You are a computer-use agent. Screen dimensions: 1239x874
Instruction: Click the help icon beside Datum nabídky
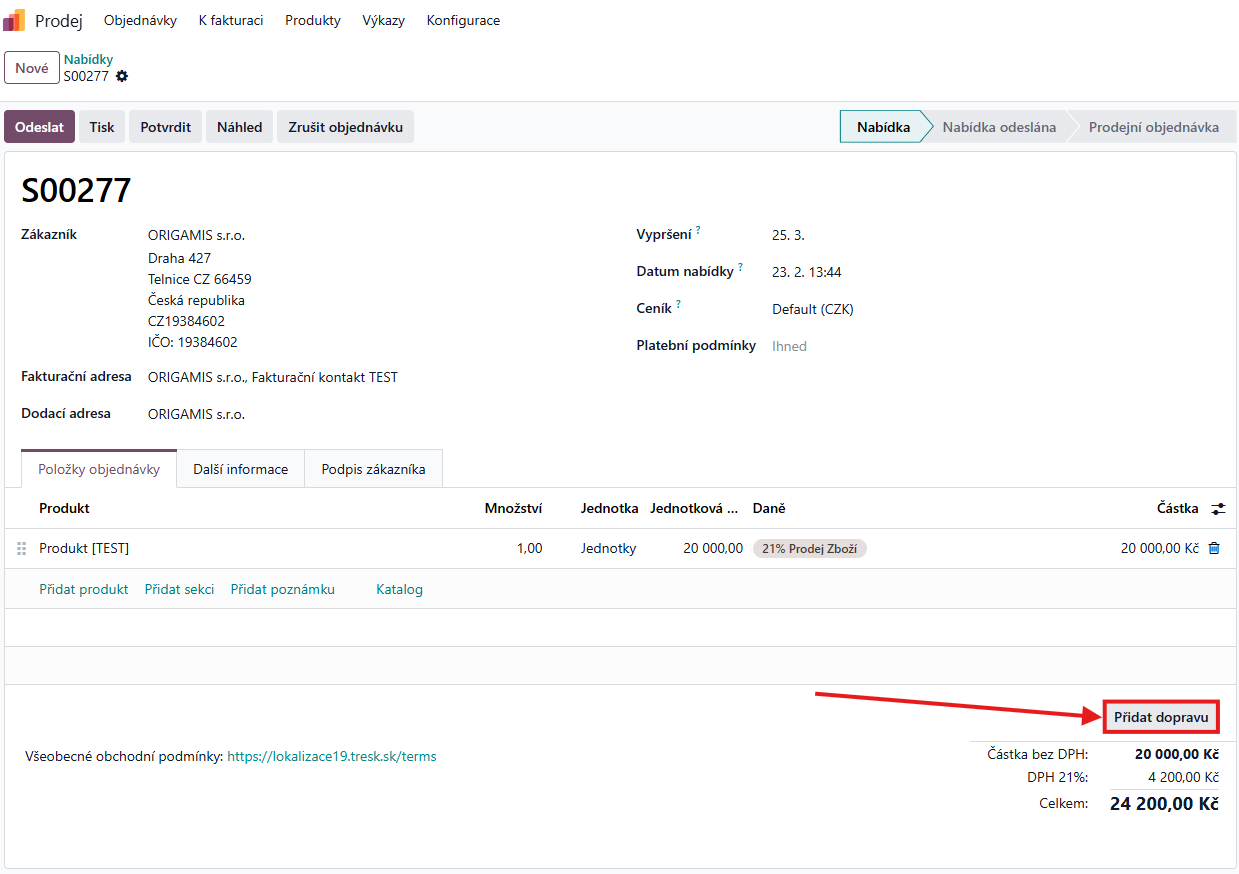tap(740, 268)
